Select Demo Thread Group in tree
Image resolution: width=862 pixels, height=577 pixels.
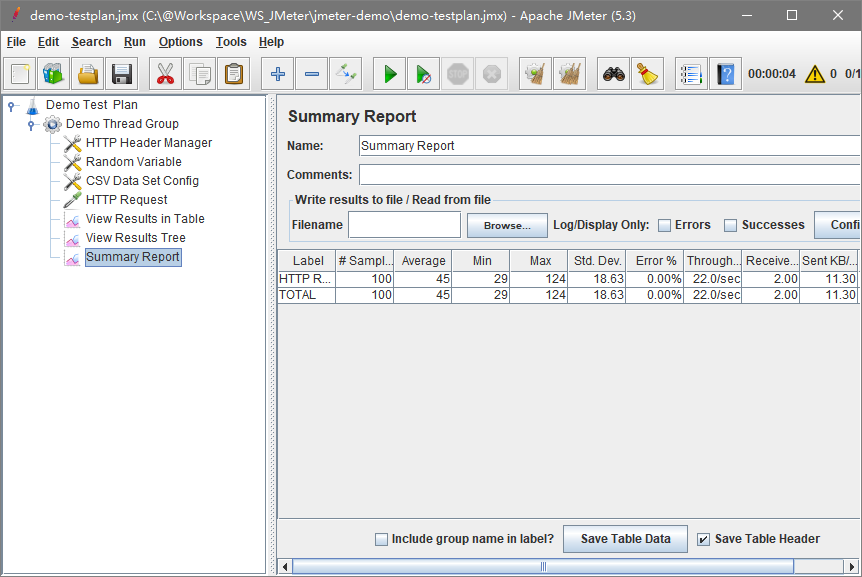click(122, 124)
